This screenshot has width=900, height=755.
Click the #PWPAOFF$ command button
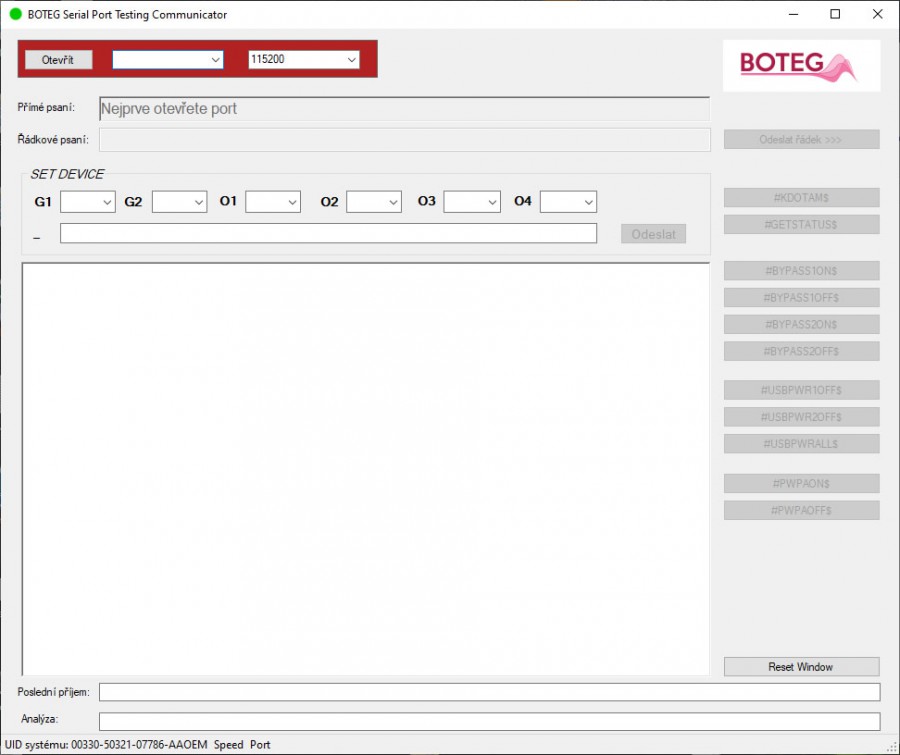point(801,510)
